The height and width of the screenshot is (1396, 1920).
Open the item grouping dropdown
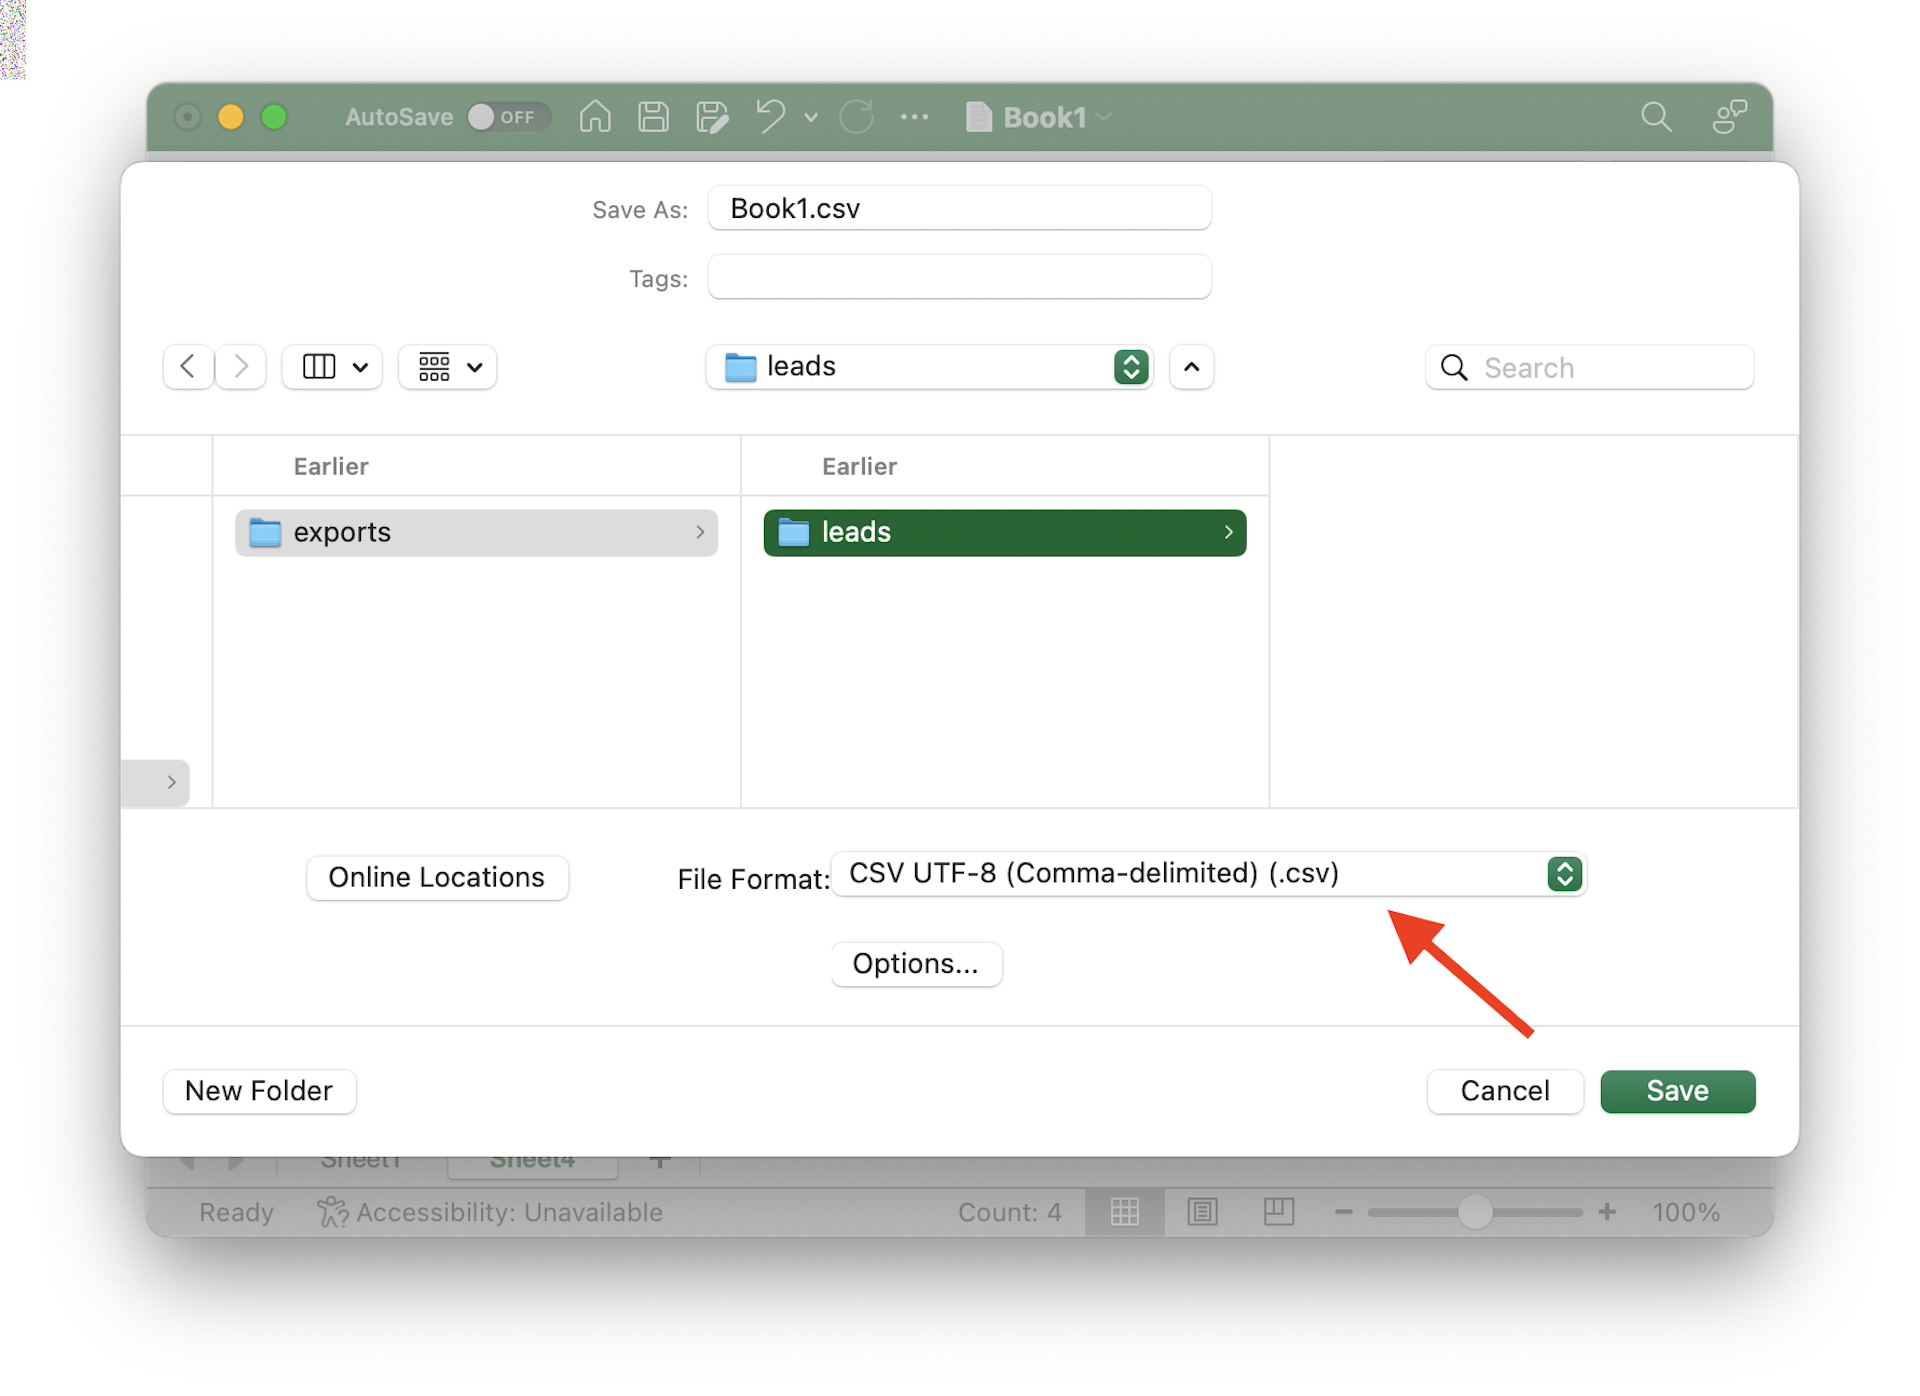447,367
